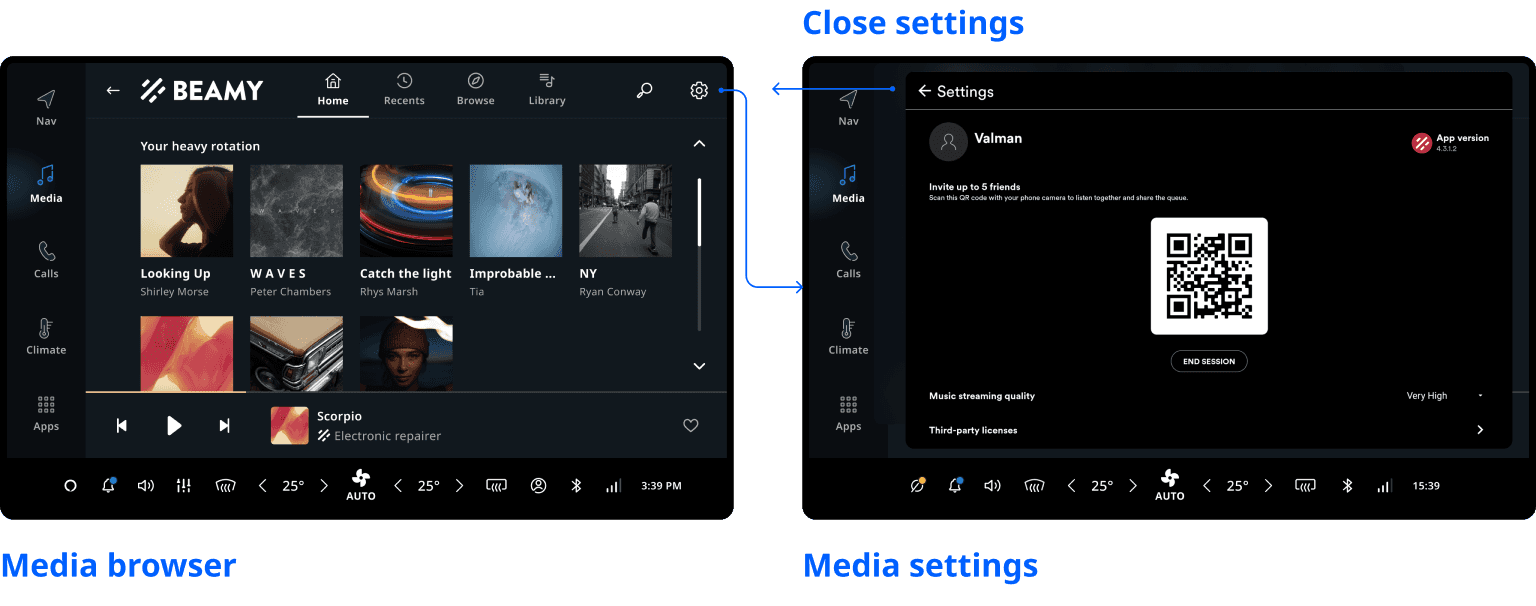This screenshot has height=606, width=1536.
Task: Switch to the Recents tab
Action: pos(404,90)
